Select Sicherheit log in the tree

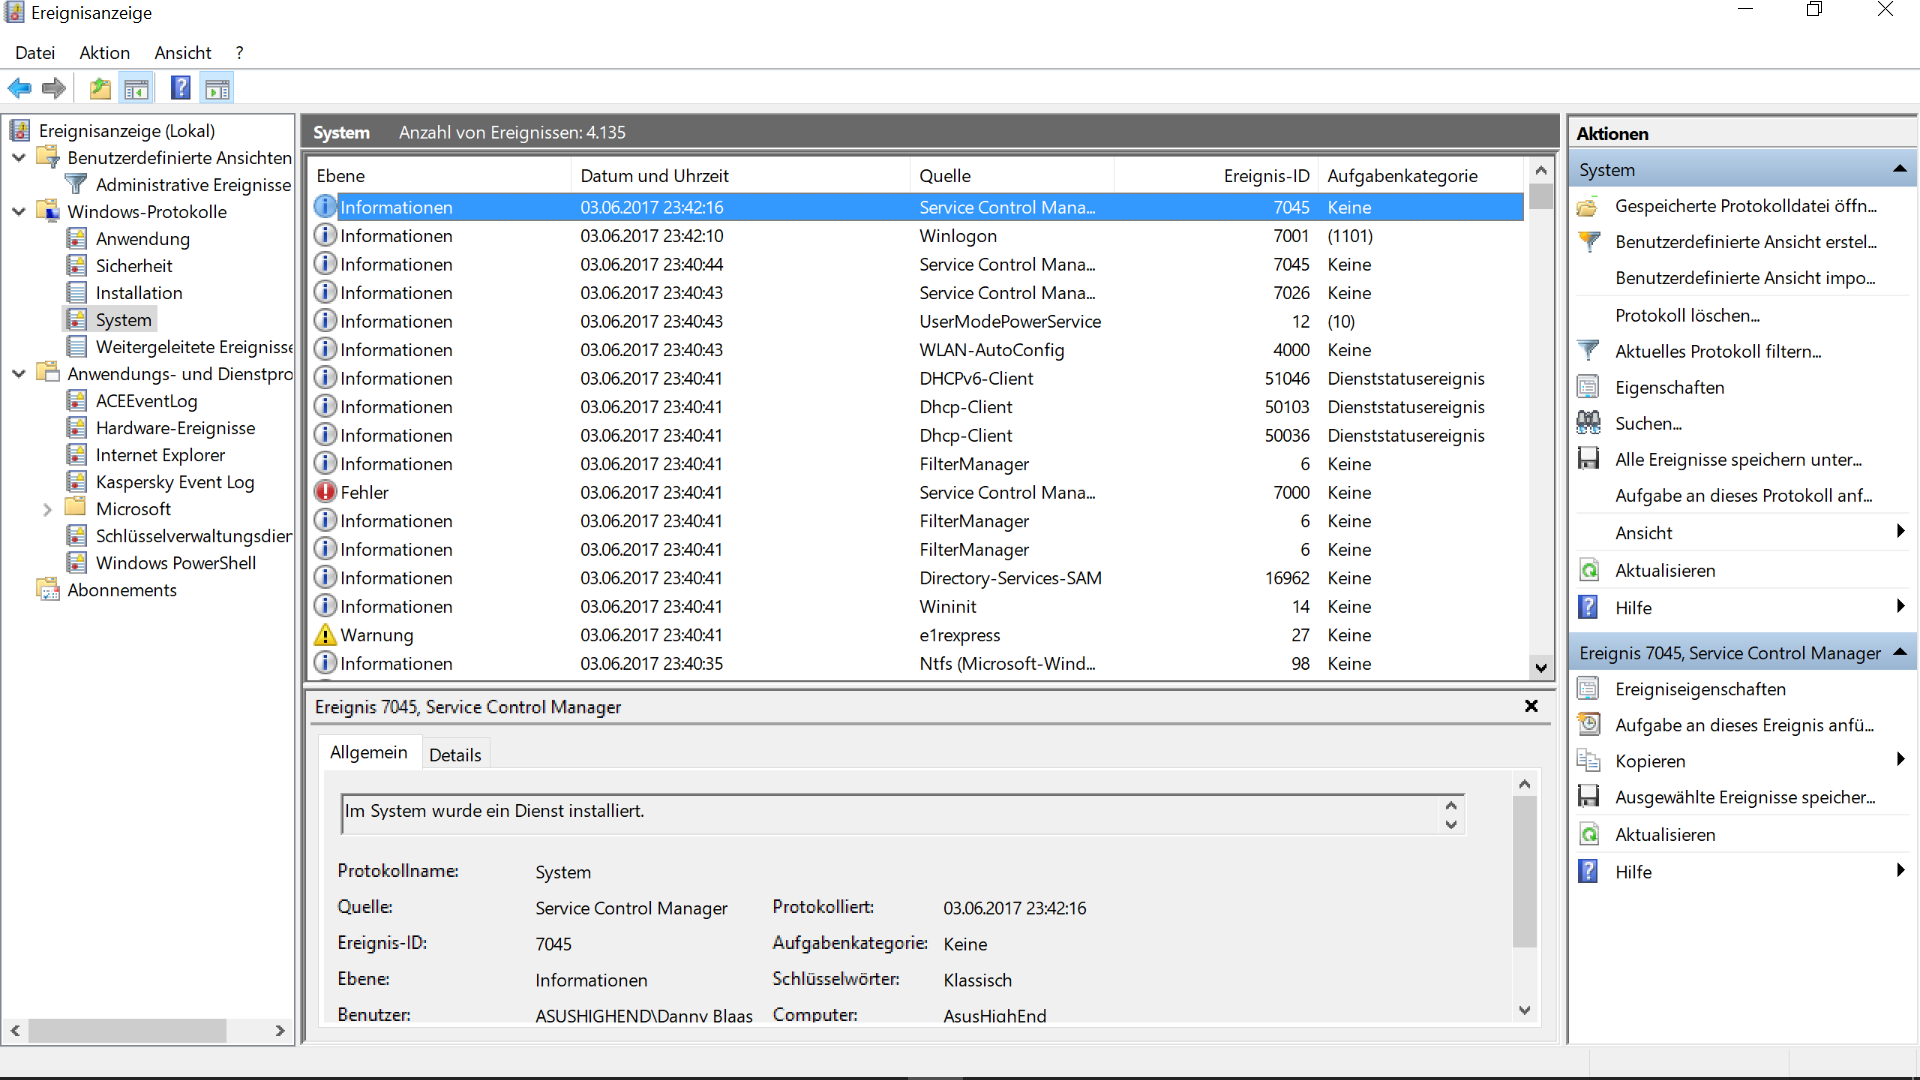click(134, 266)
